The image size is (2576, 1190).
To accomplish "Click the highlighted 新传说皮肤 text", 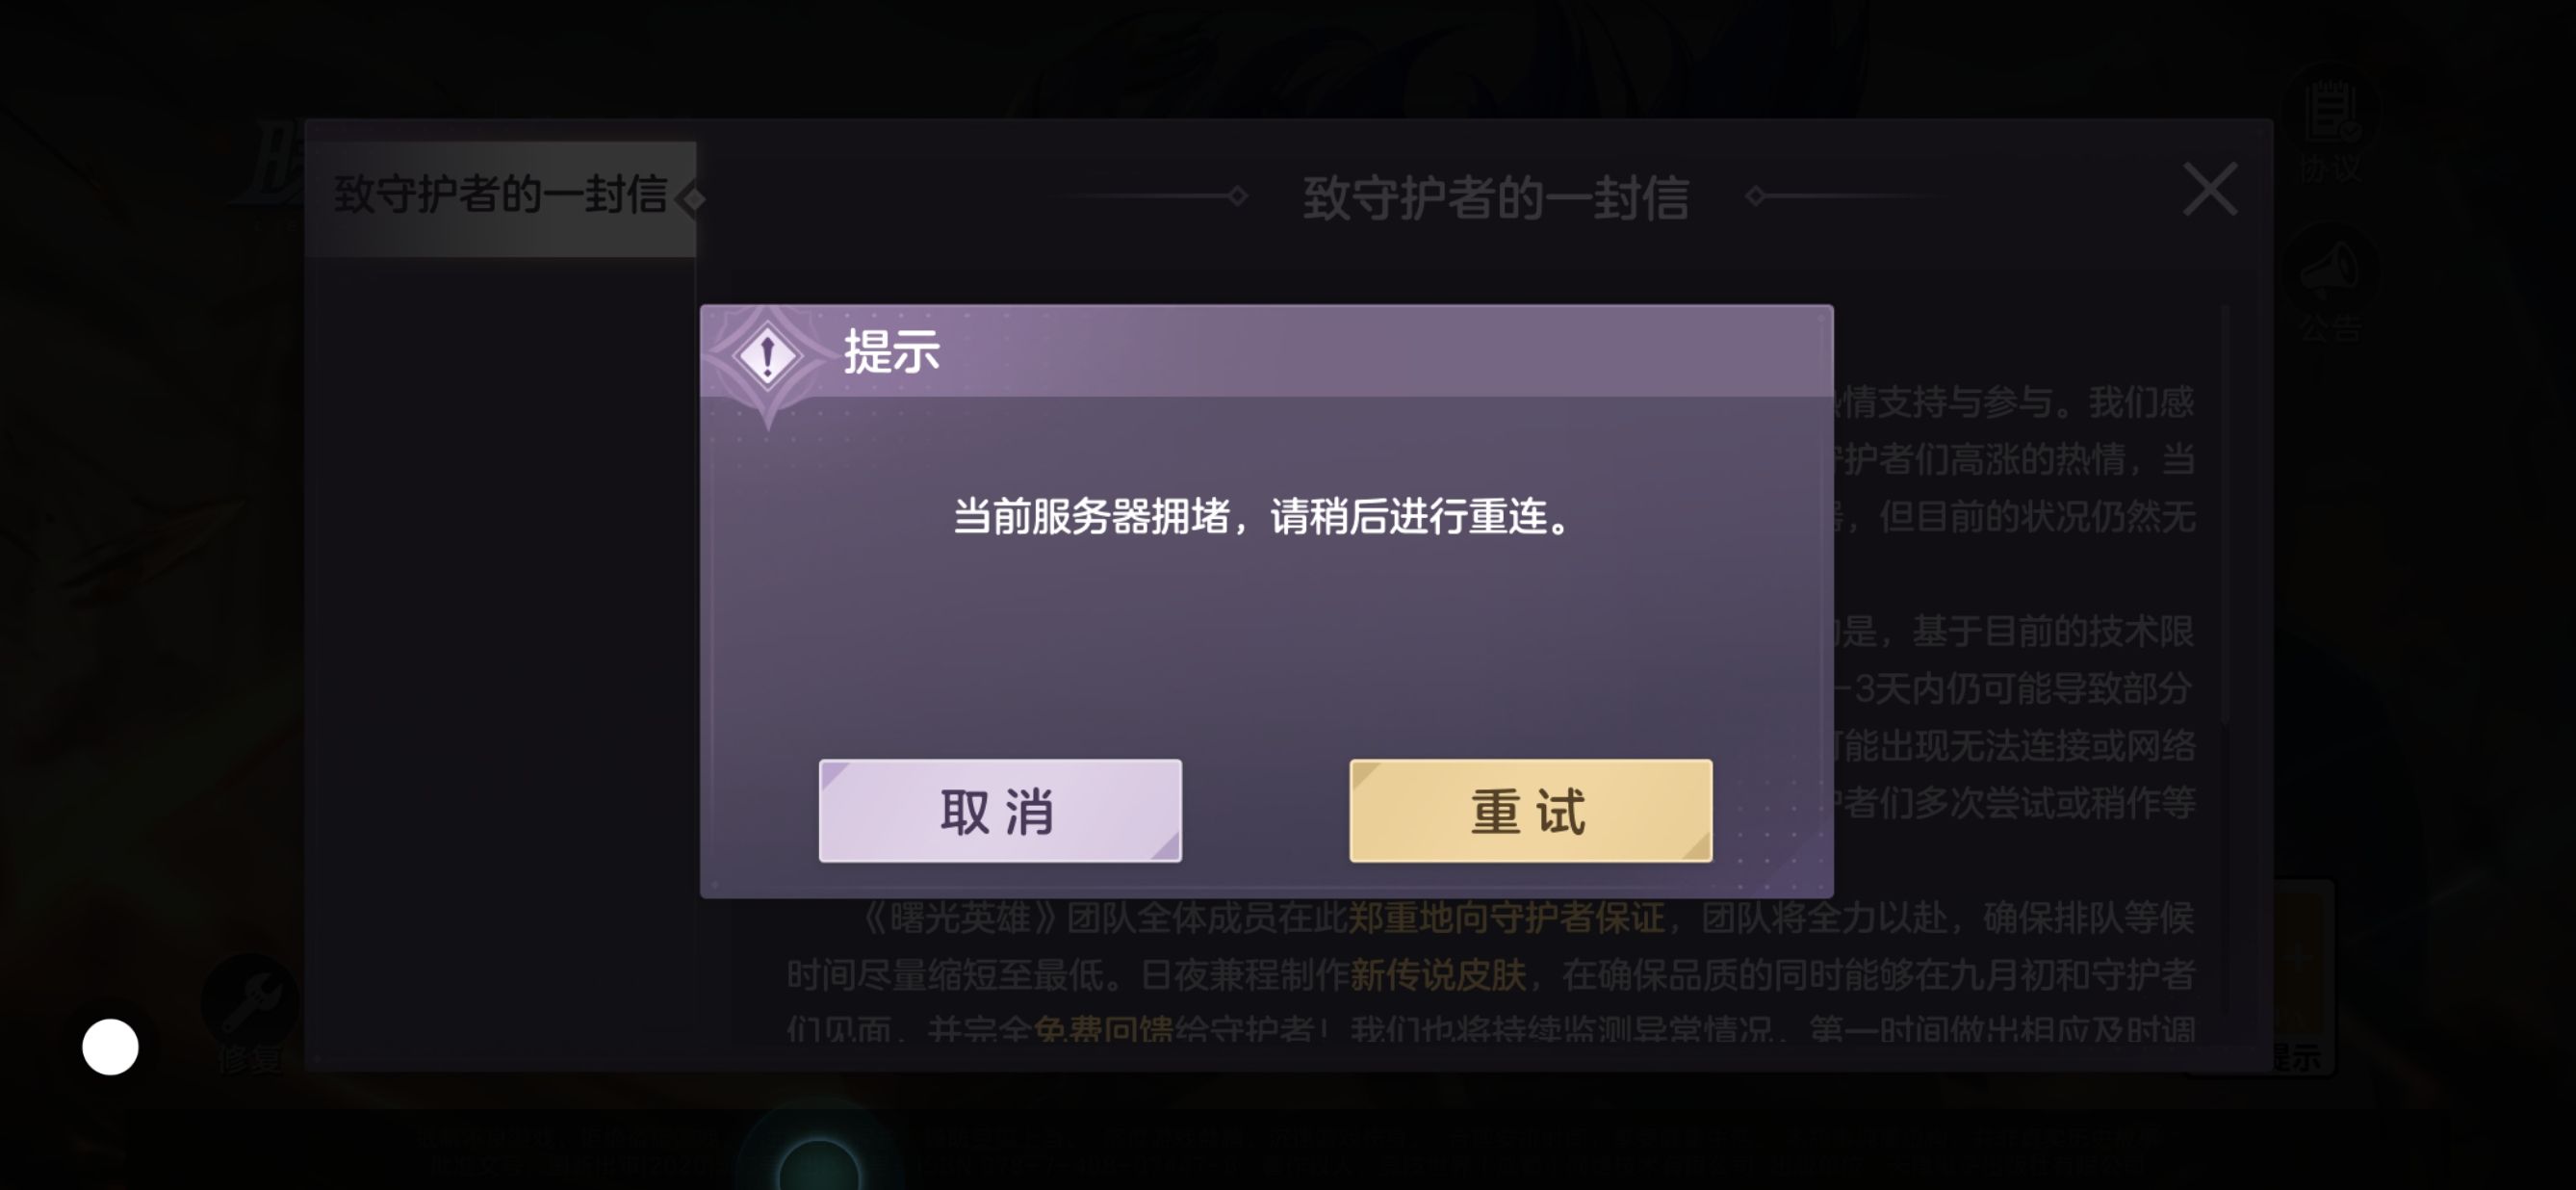I will [1438, 975].
